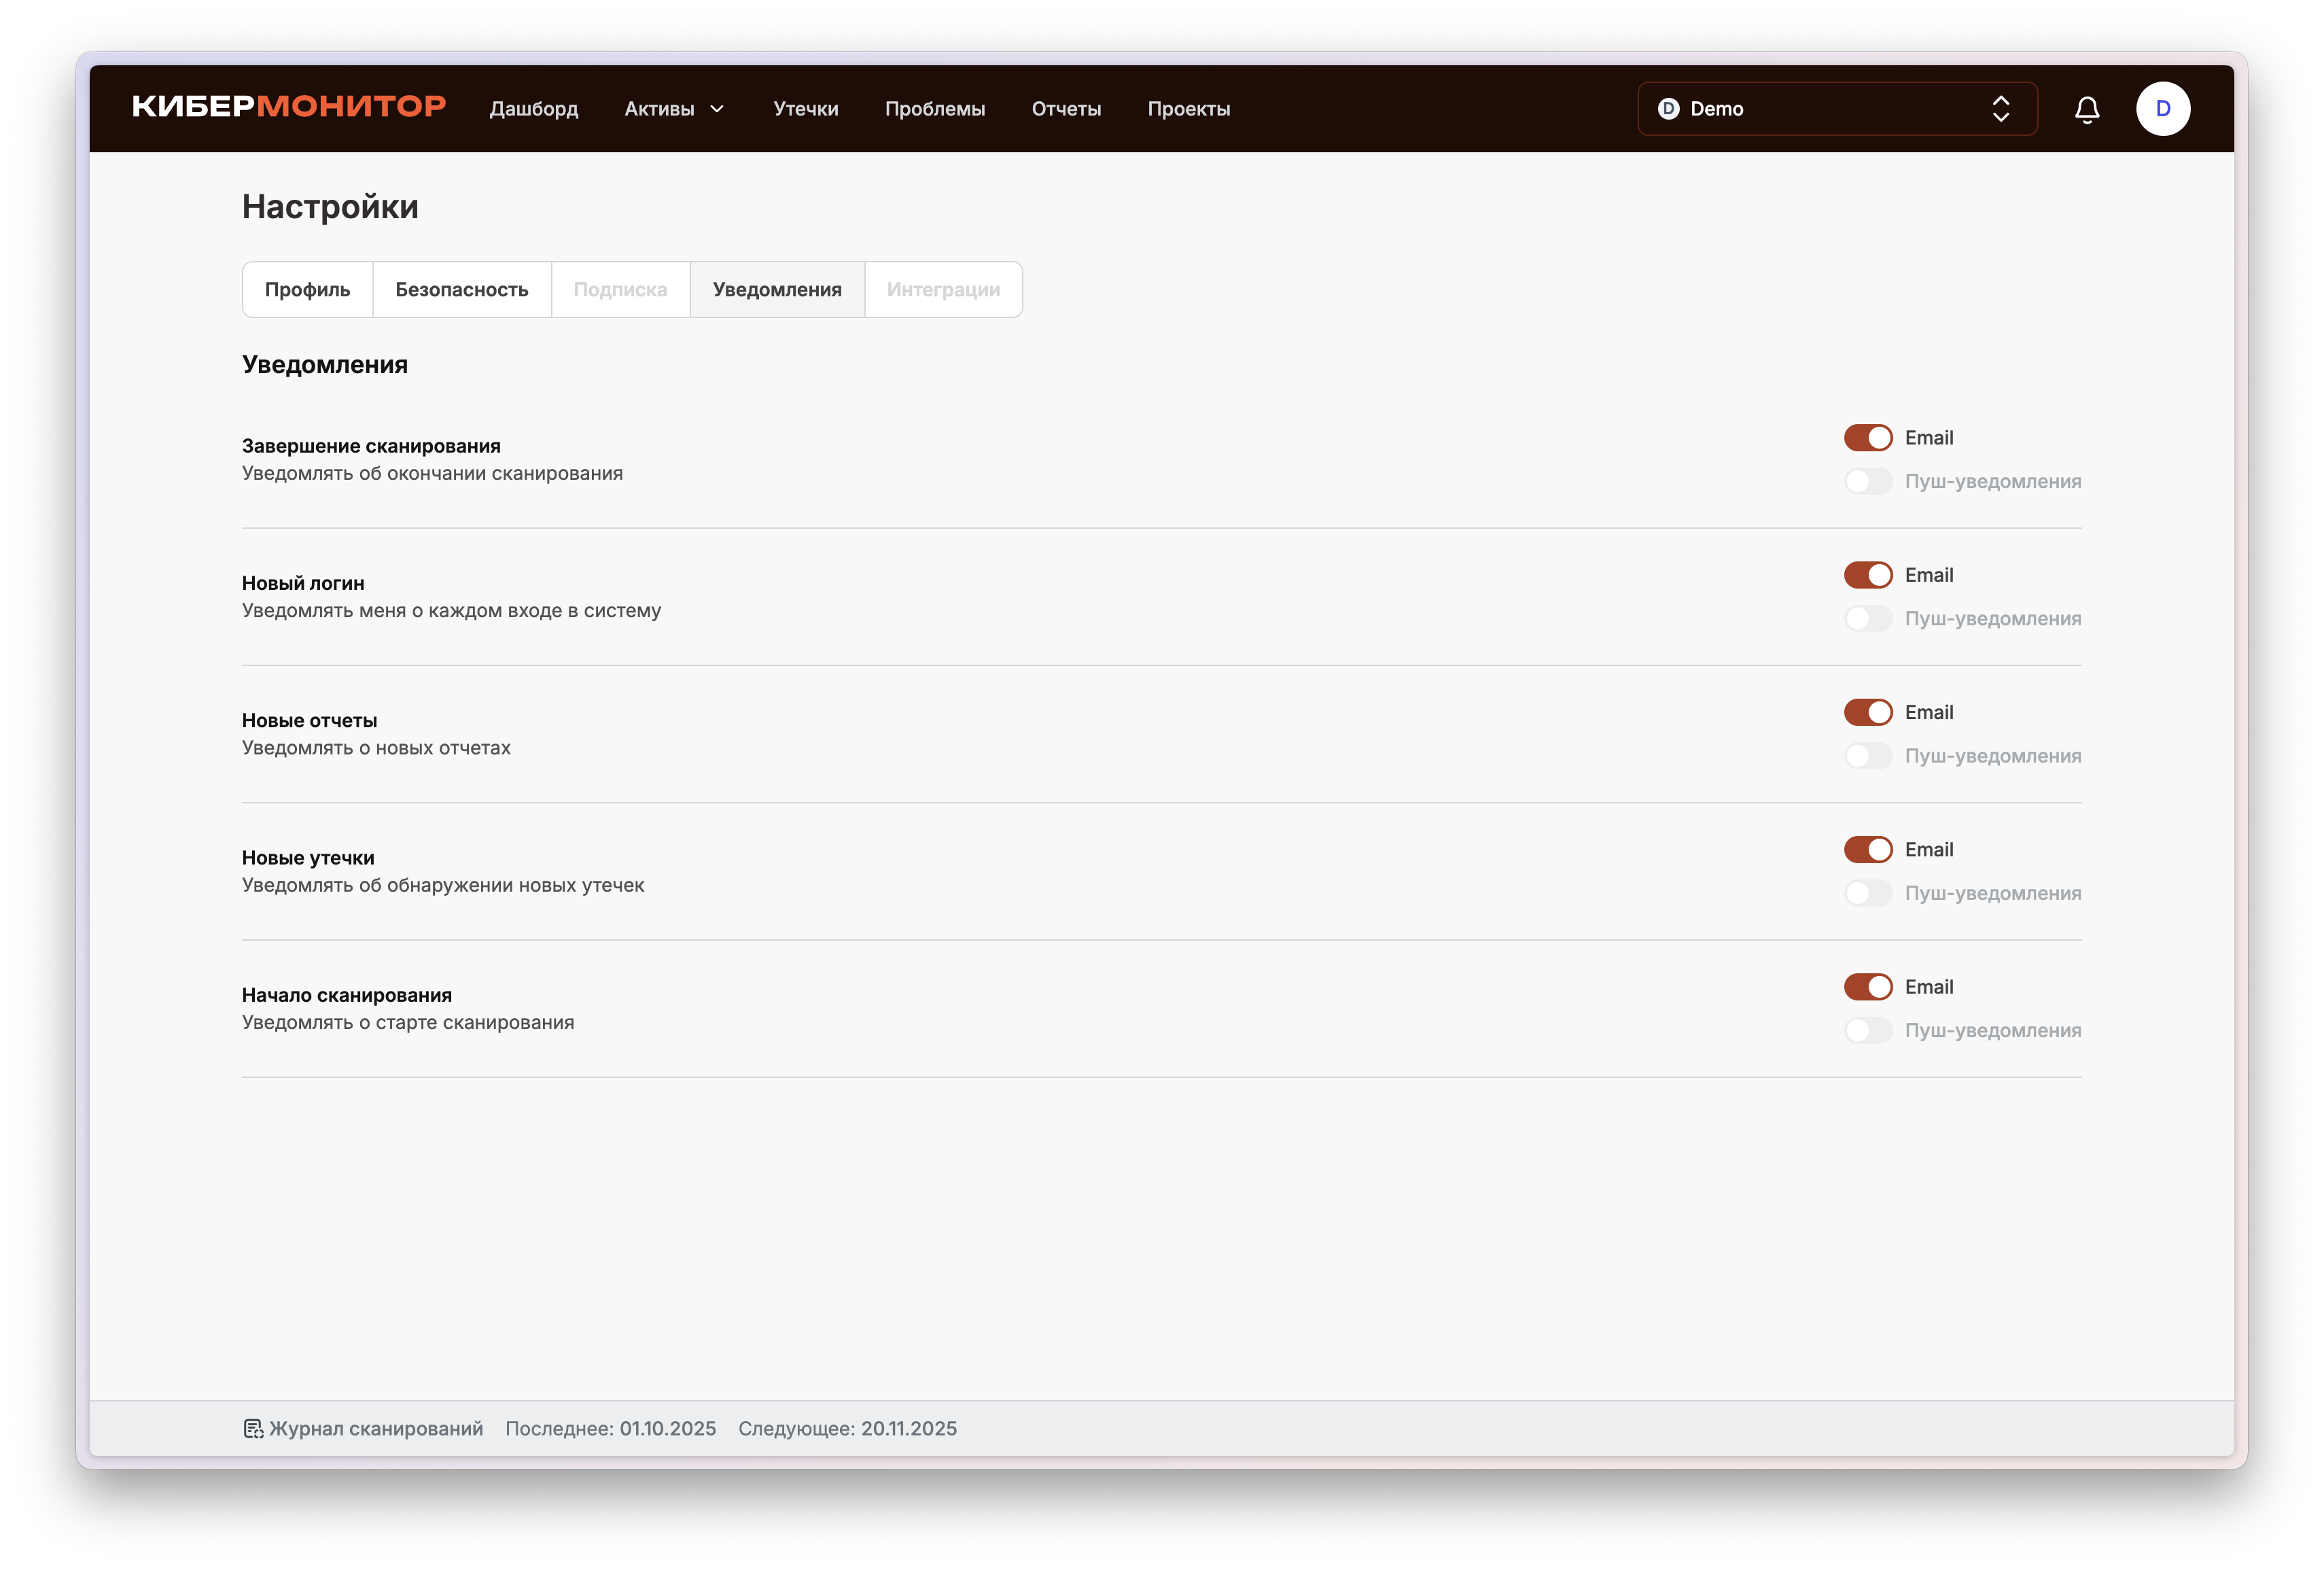Viewport: 2324px width, 1570px height.
Task: Click the Demo project circle icon
Action: click(1668, 109)
